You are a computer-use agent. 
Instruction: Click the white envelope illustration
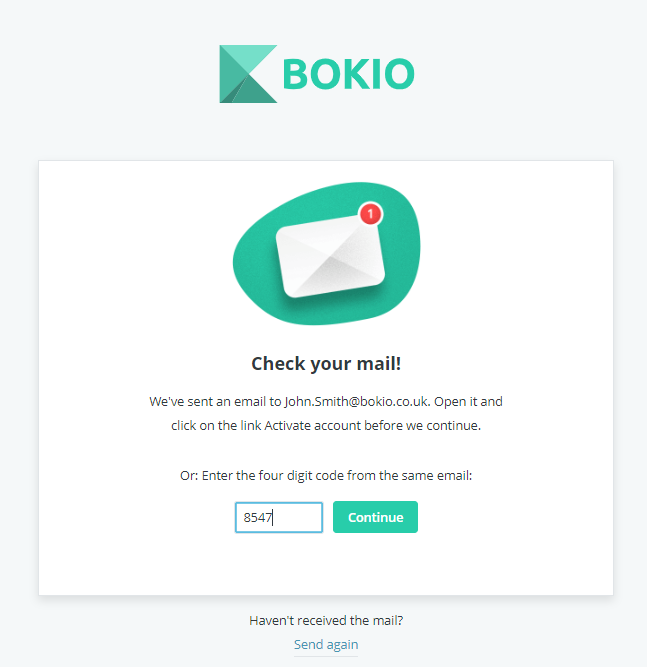click(x=330, y=256)
